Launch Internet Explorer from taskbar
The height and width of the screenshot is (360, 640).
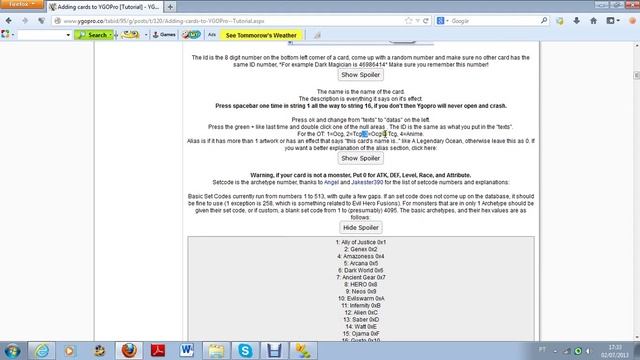point(41,351)
